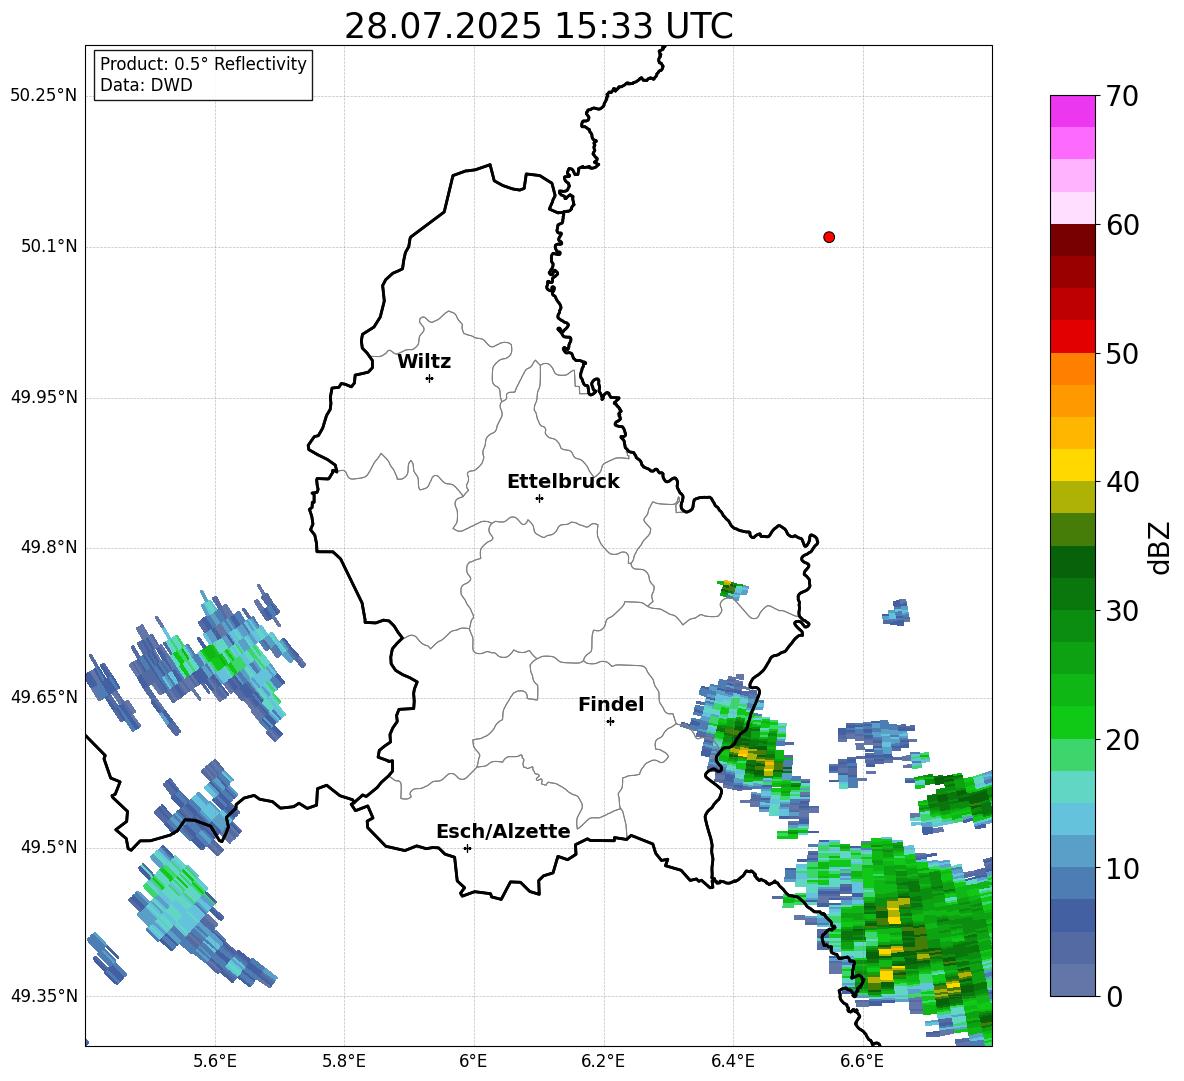Viewport: 1184px width, 1081px height.
Task: Click the 20 tick label on colorbar
Action: [1122, 740]
